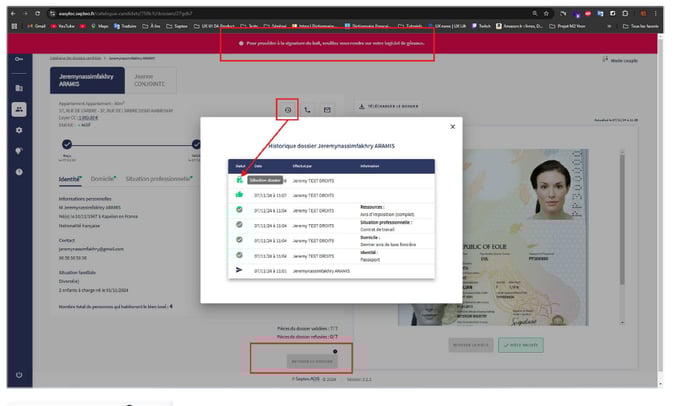This screenshot has height=406, width=688.
Task: Click the key icon atop sidebar
Action: click(19, 60)
